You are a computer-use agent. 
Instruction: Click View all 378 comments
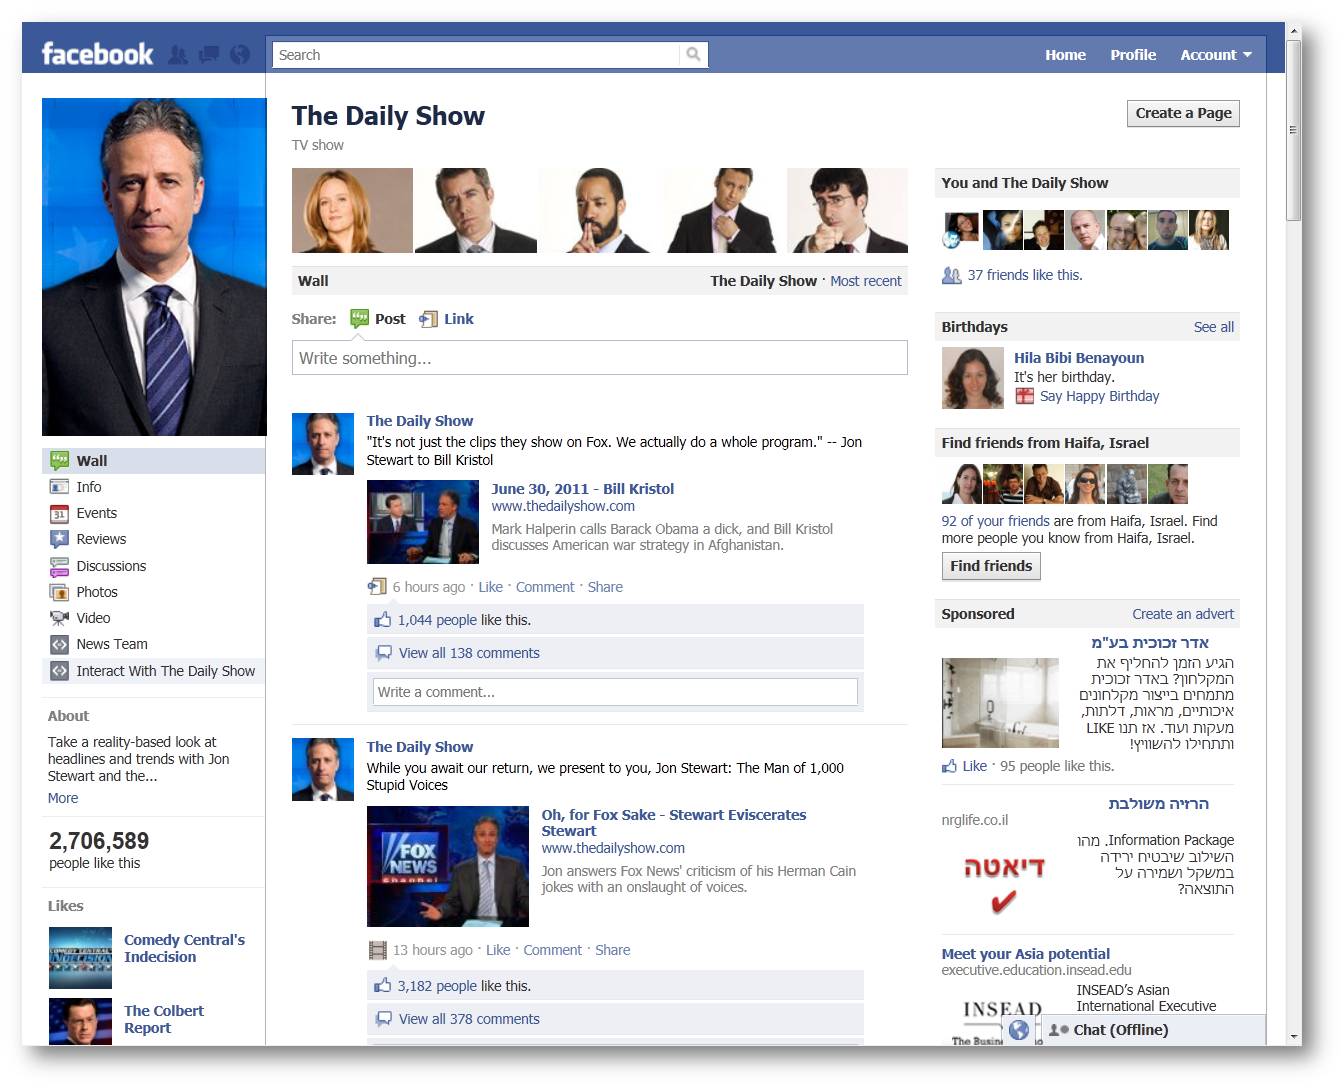(469, 1019)
